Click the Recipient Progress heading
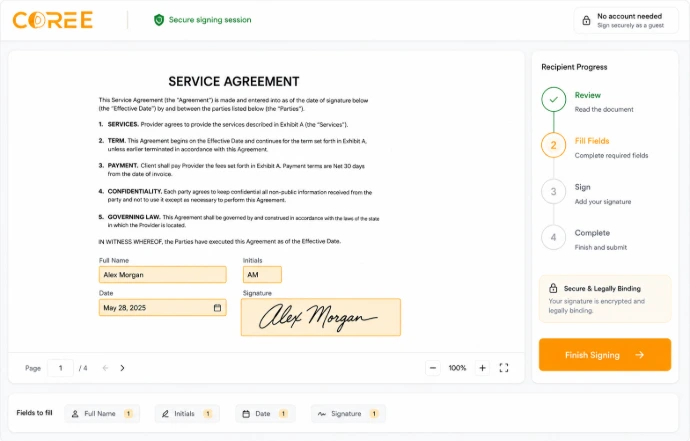Viewport: 690px width, 441px height. 574,67
